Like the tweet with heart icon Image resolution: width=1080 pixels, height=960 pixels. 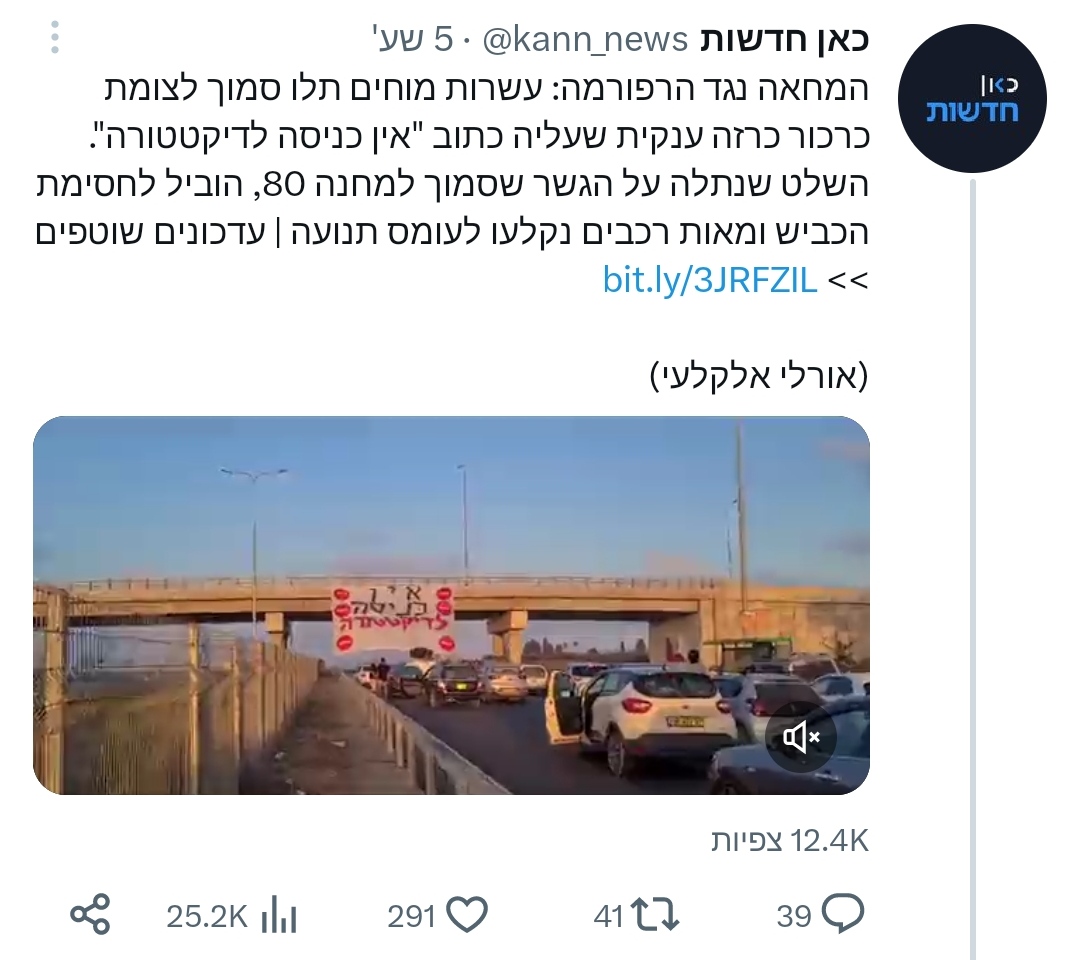tap(467, 915)
